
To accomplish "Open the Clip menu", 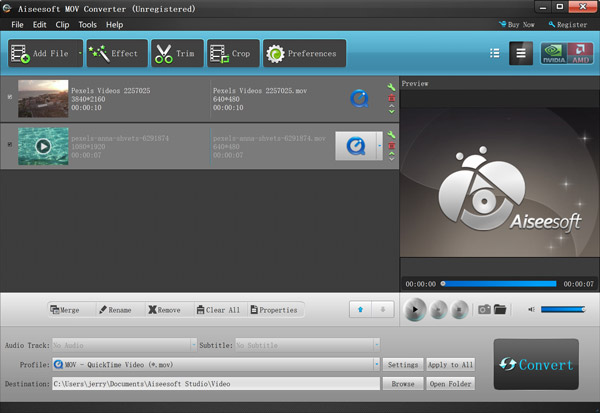I will click(x=62, y=24).
